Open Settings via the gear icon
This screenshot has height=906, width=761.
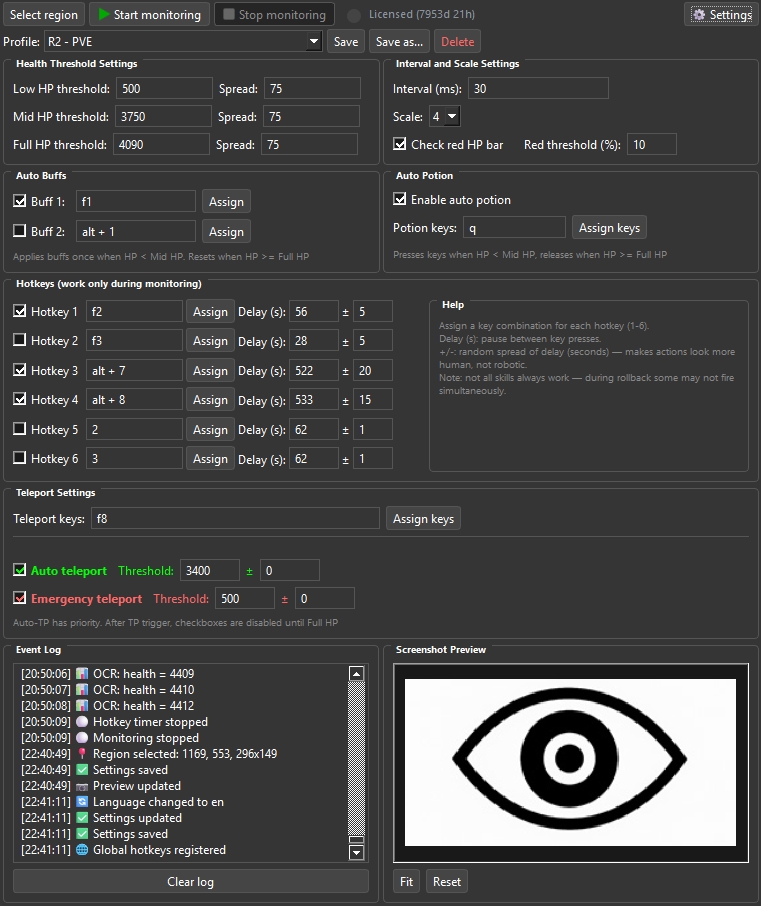699,14
